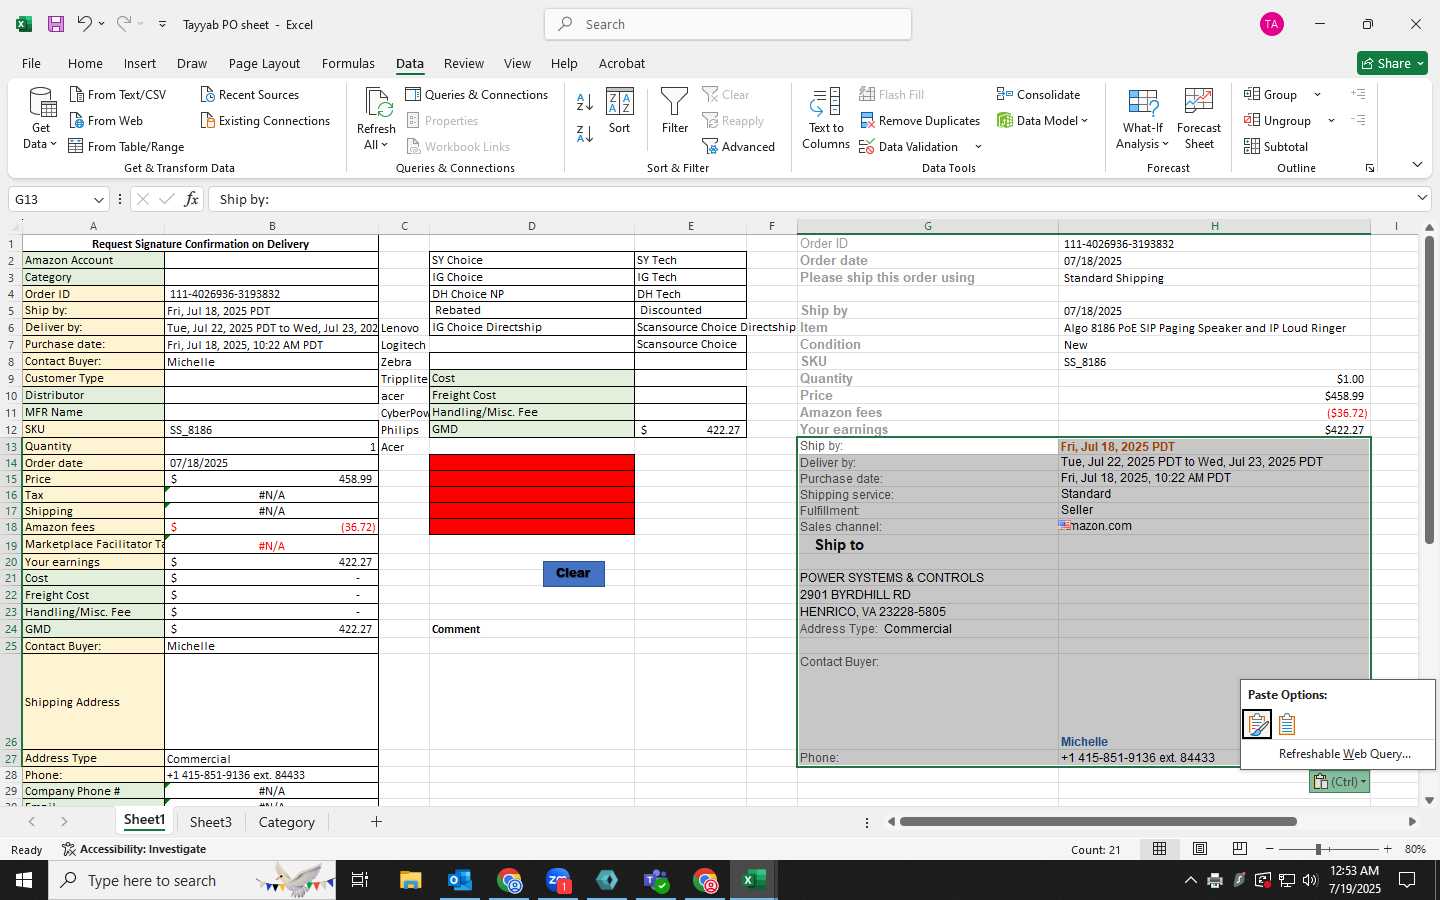This screenshot has width=1440, height=900.
Task: Click the Share button
Action: click(x=1392, y=63)
